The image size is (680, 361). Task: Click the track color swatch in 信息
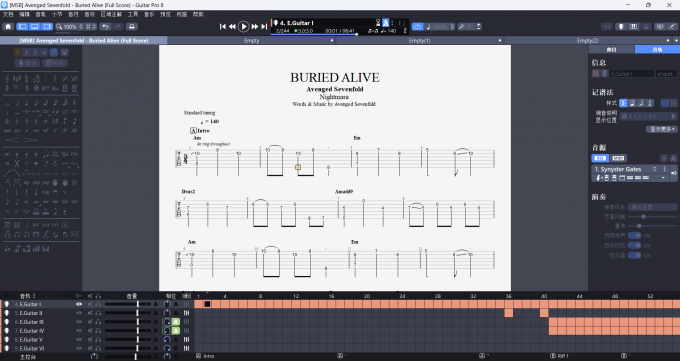click(x=596, y=74)
